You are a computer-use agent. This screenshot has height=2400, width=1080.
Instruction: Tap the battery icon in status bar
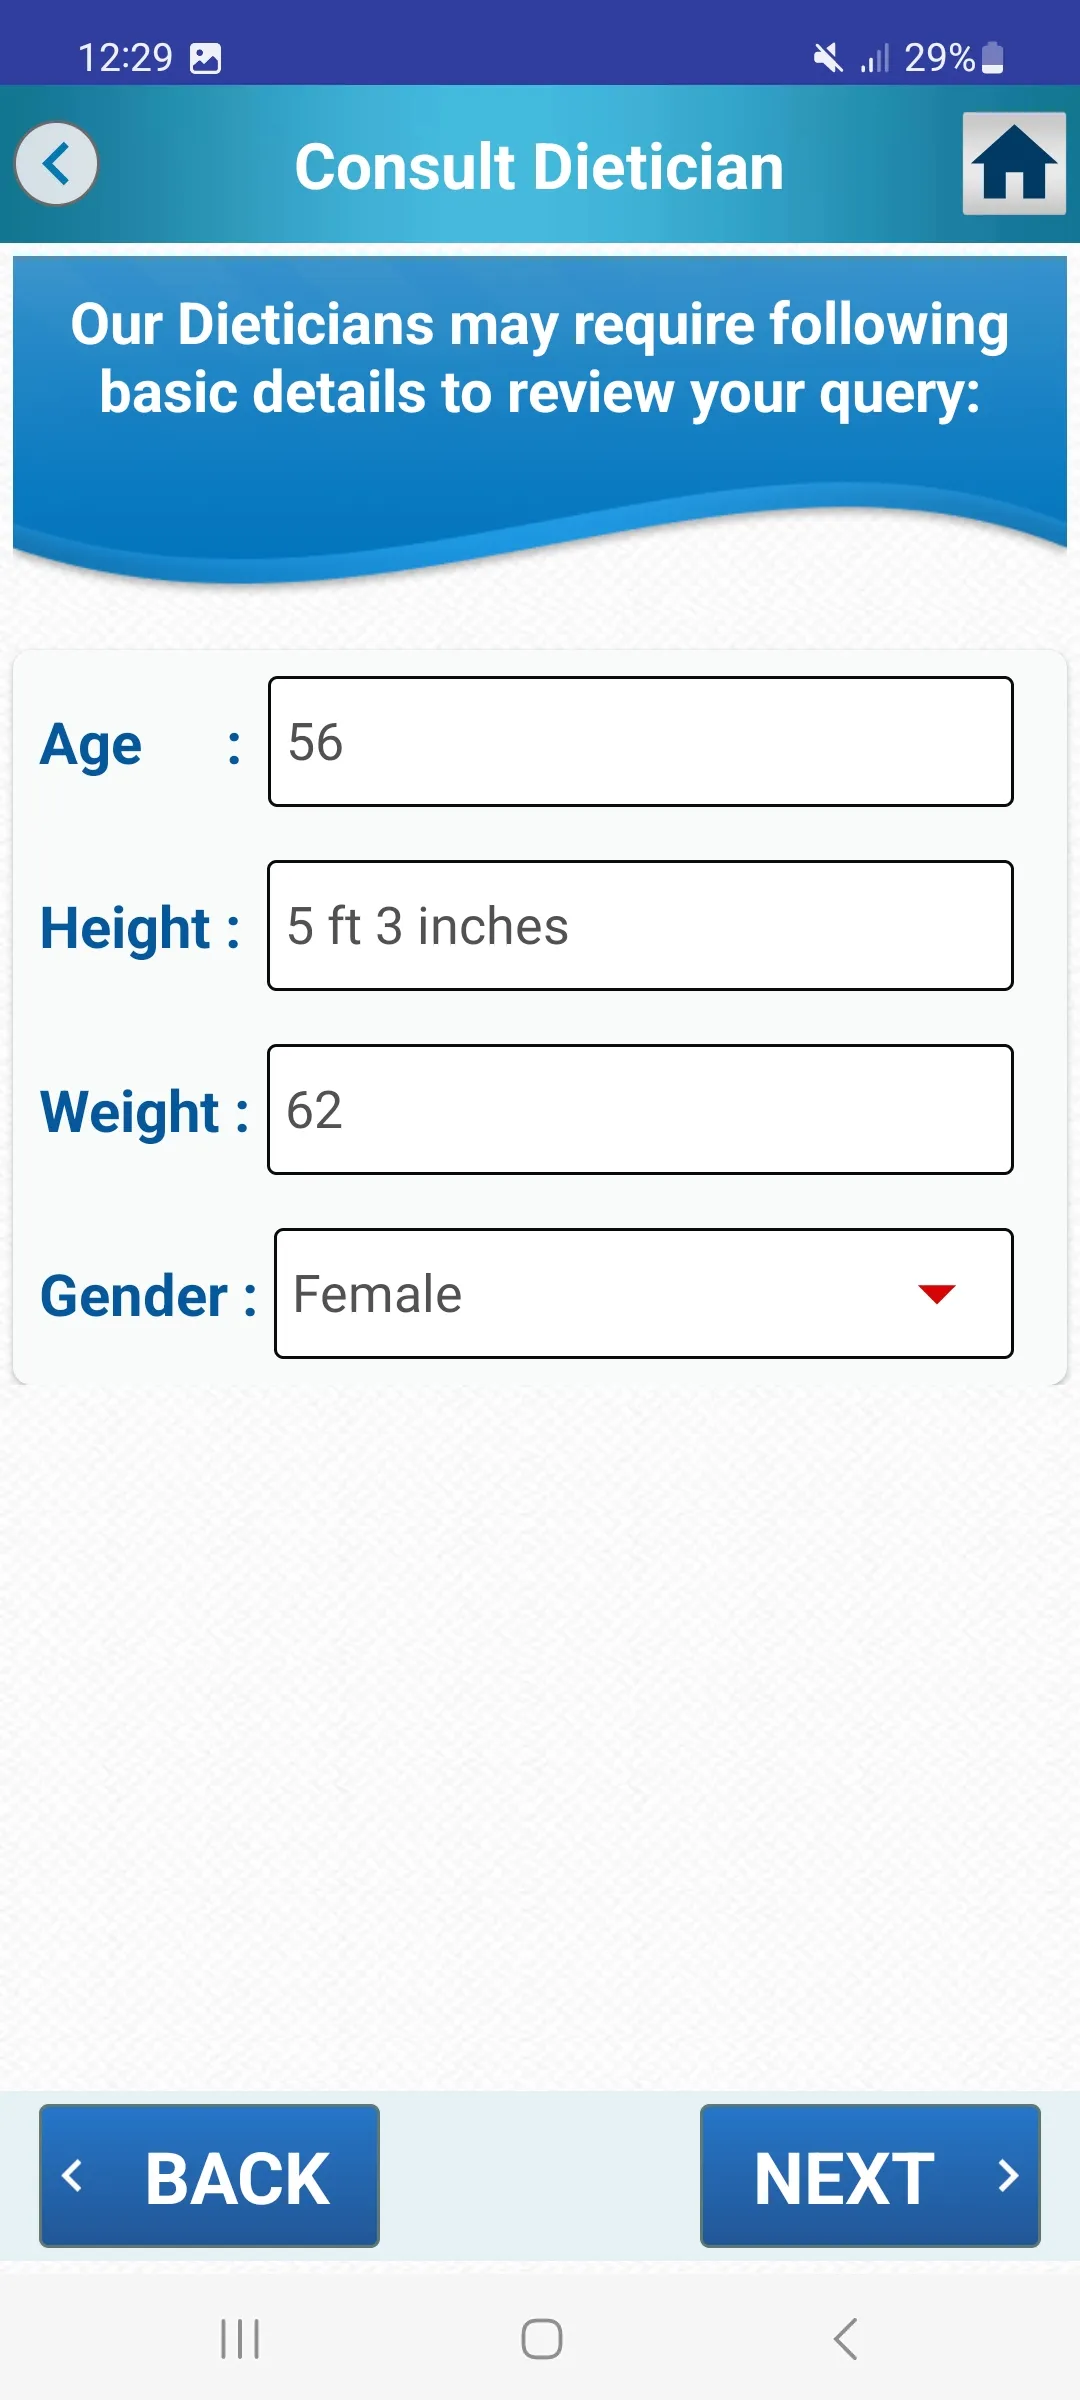pyautogui.click(x=992, y=58)
